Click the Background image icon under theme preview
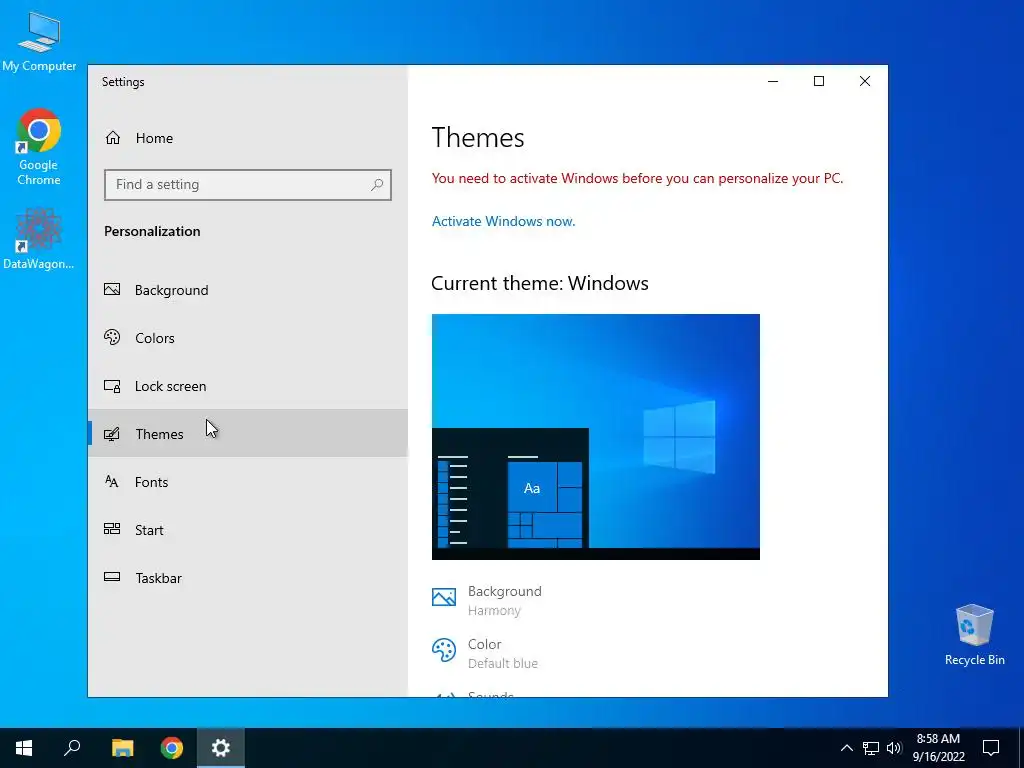The width and height of the screenshot is (1024, 768). 444,597
